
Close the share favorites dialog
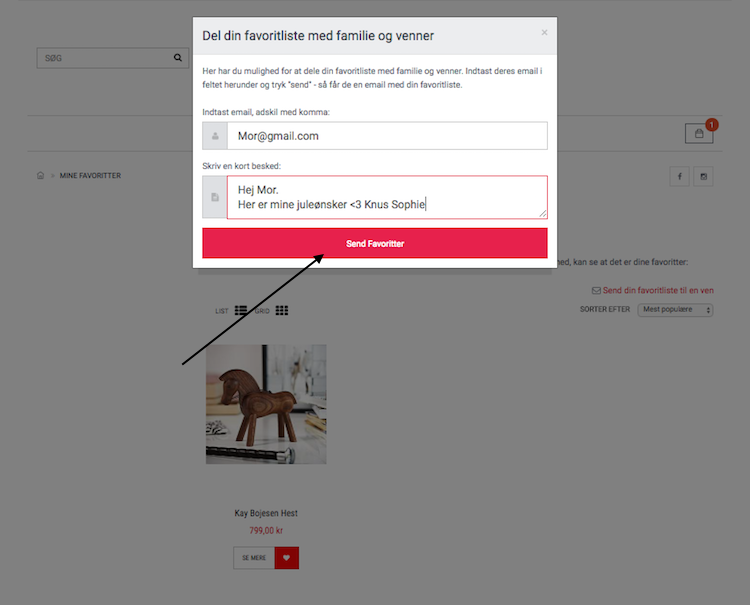(544, 33)
